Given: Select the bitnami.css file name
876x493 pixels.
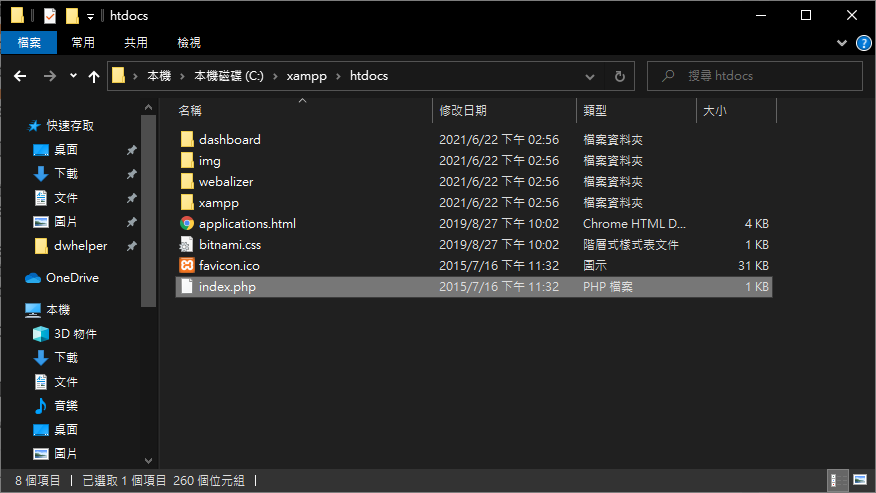Looking at the screenshot, I should pos(230,244).
